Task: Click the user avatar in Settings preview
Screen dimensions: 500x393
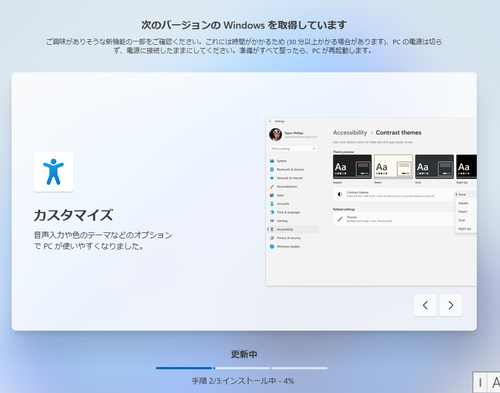Action: [276, 134]
